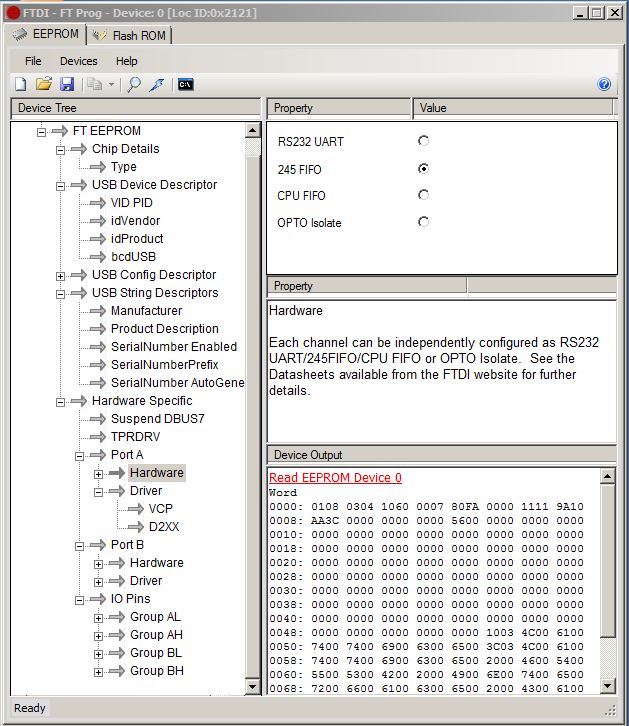Expand the Port A Hardware node
This screenshot has width=629, height=726.
(98, 474)
